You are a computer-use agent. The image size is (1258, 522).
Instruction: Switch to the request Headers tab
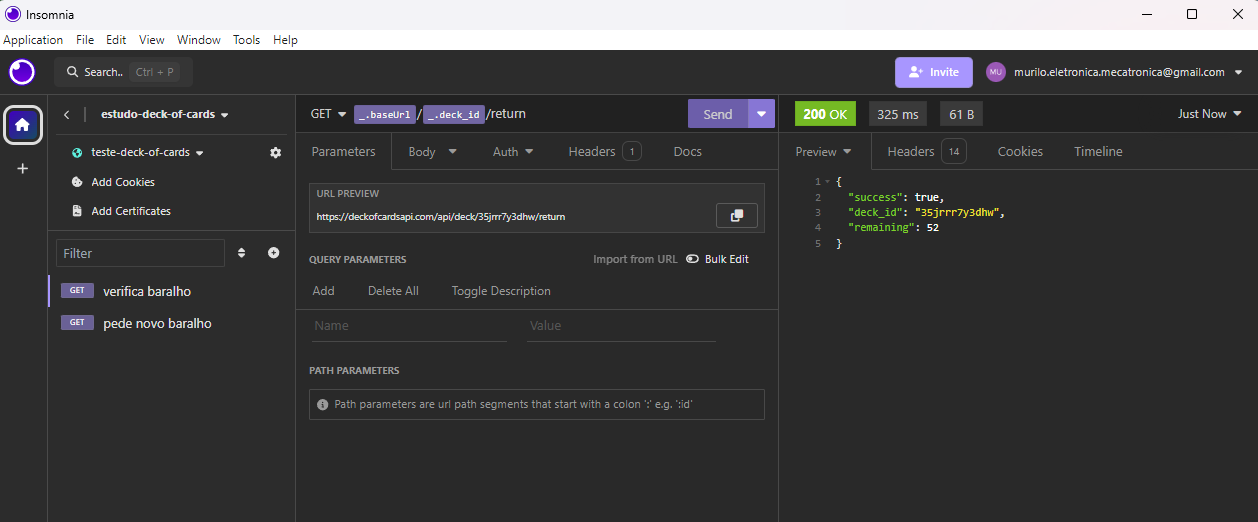point(604,152)
